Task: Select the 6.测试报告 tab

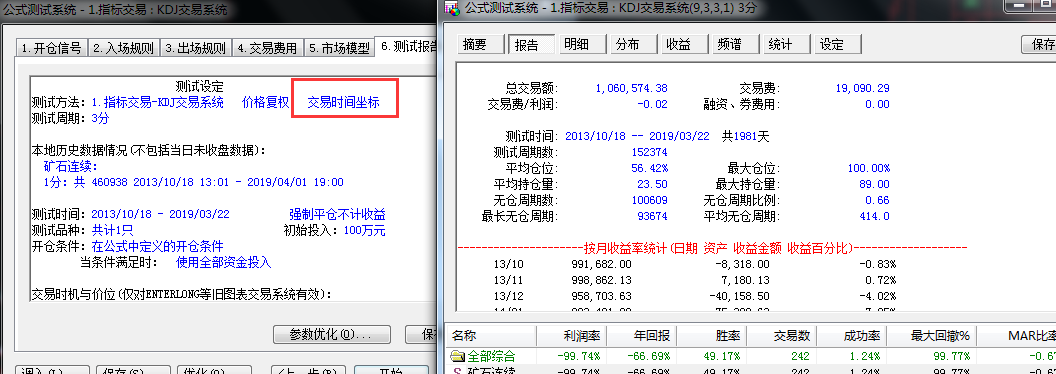Action: 407,47
